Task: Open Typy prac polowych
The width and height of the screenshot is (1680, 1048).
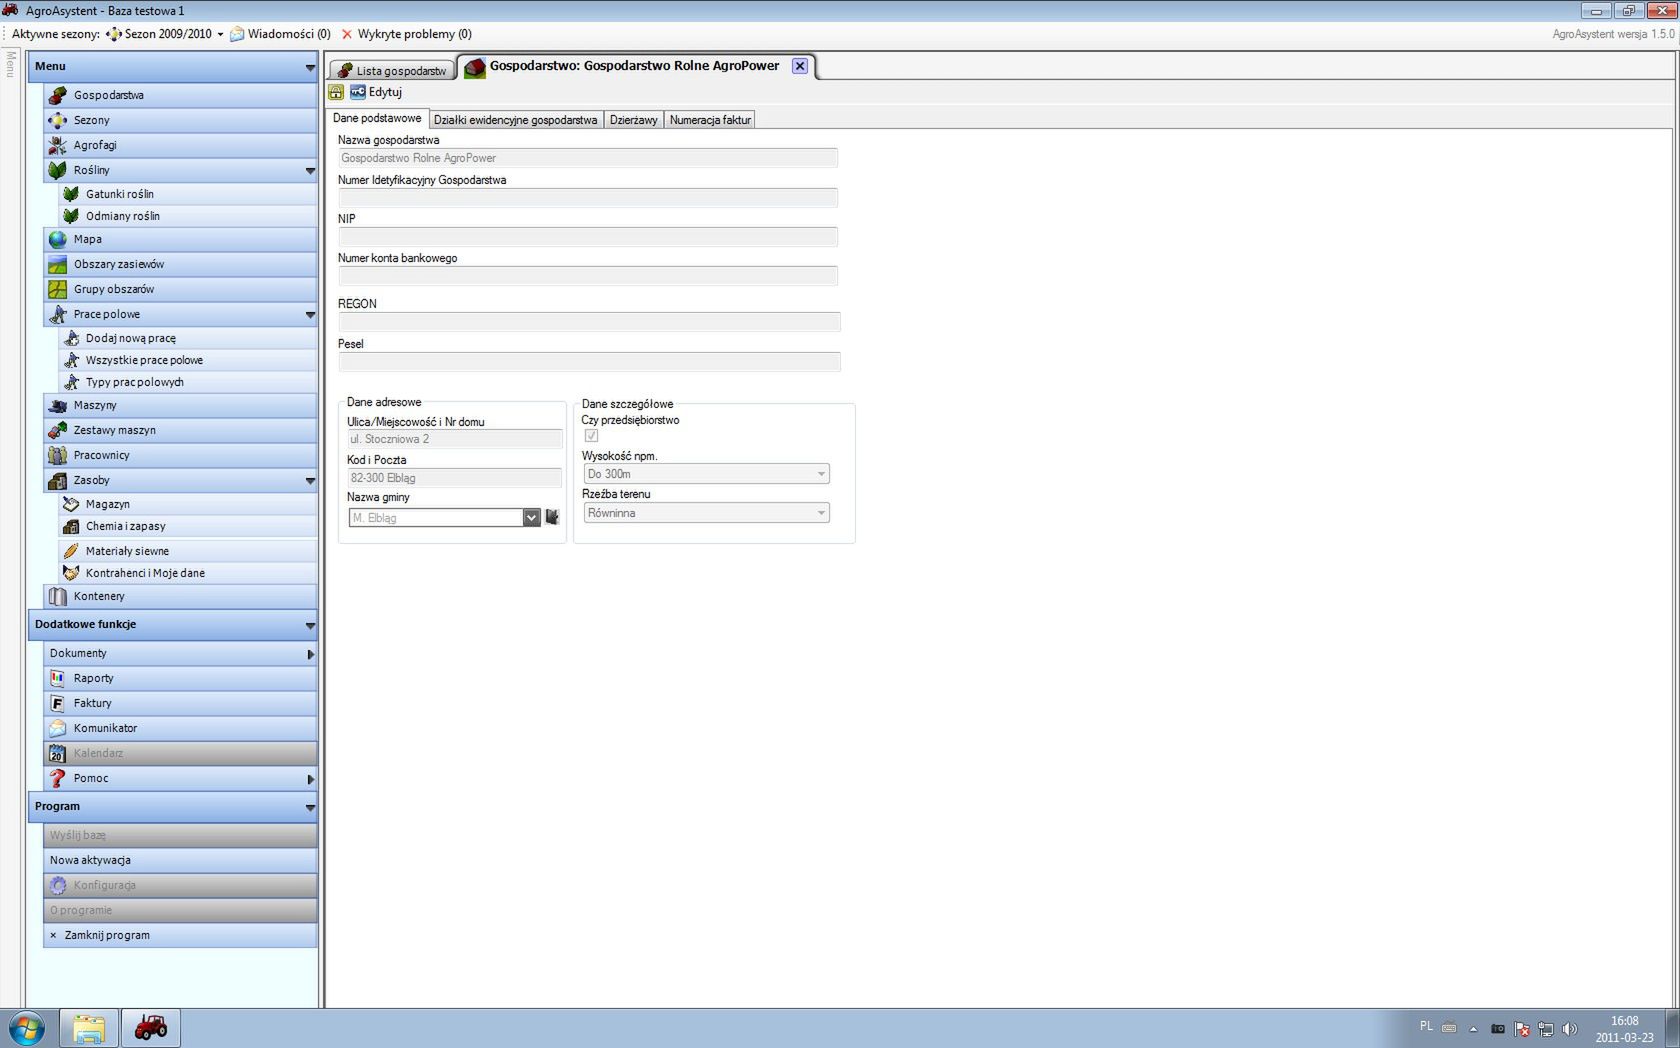Action: [x=188, y=382]
